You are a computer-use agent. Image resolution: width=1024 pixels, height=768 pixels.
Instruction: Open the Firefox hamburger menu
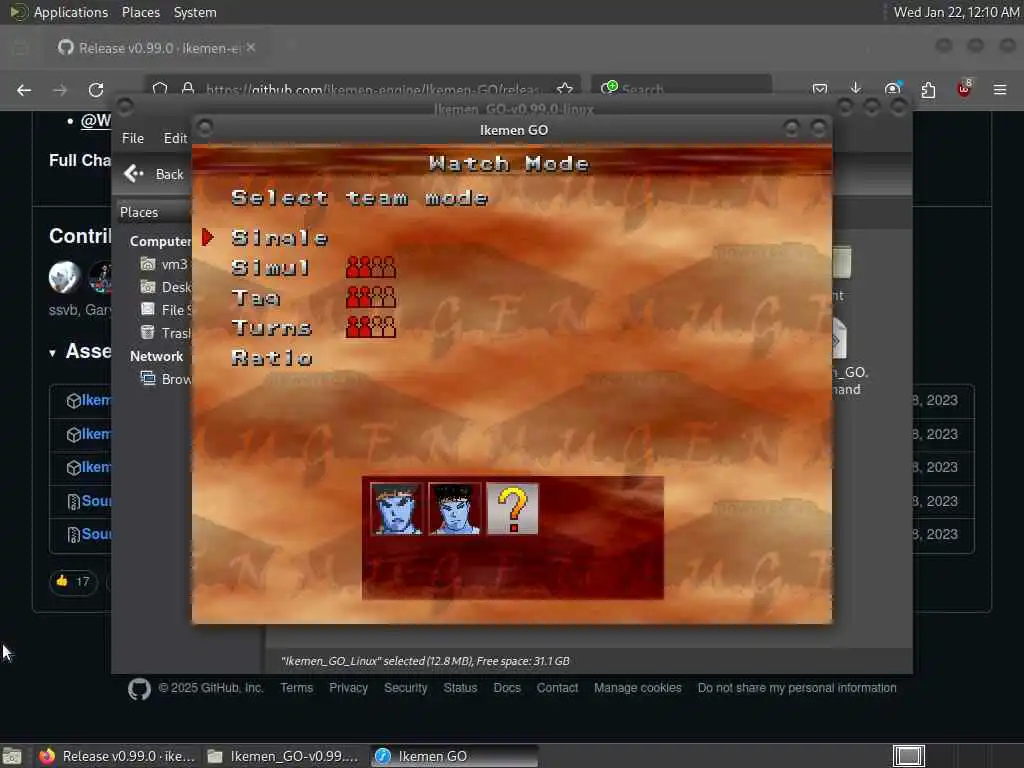pyautogui.click(x=1000, y=89)
